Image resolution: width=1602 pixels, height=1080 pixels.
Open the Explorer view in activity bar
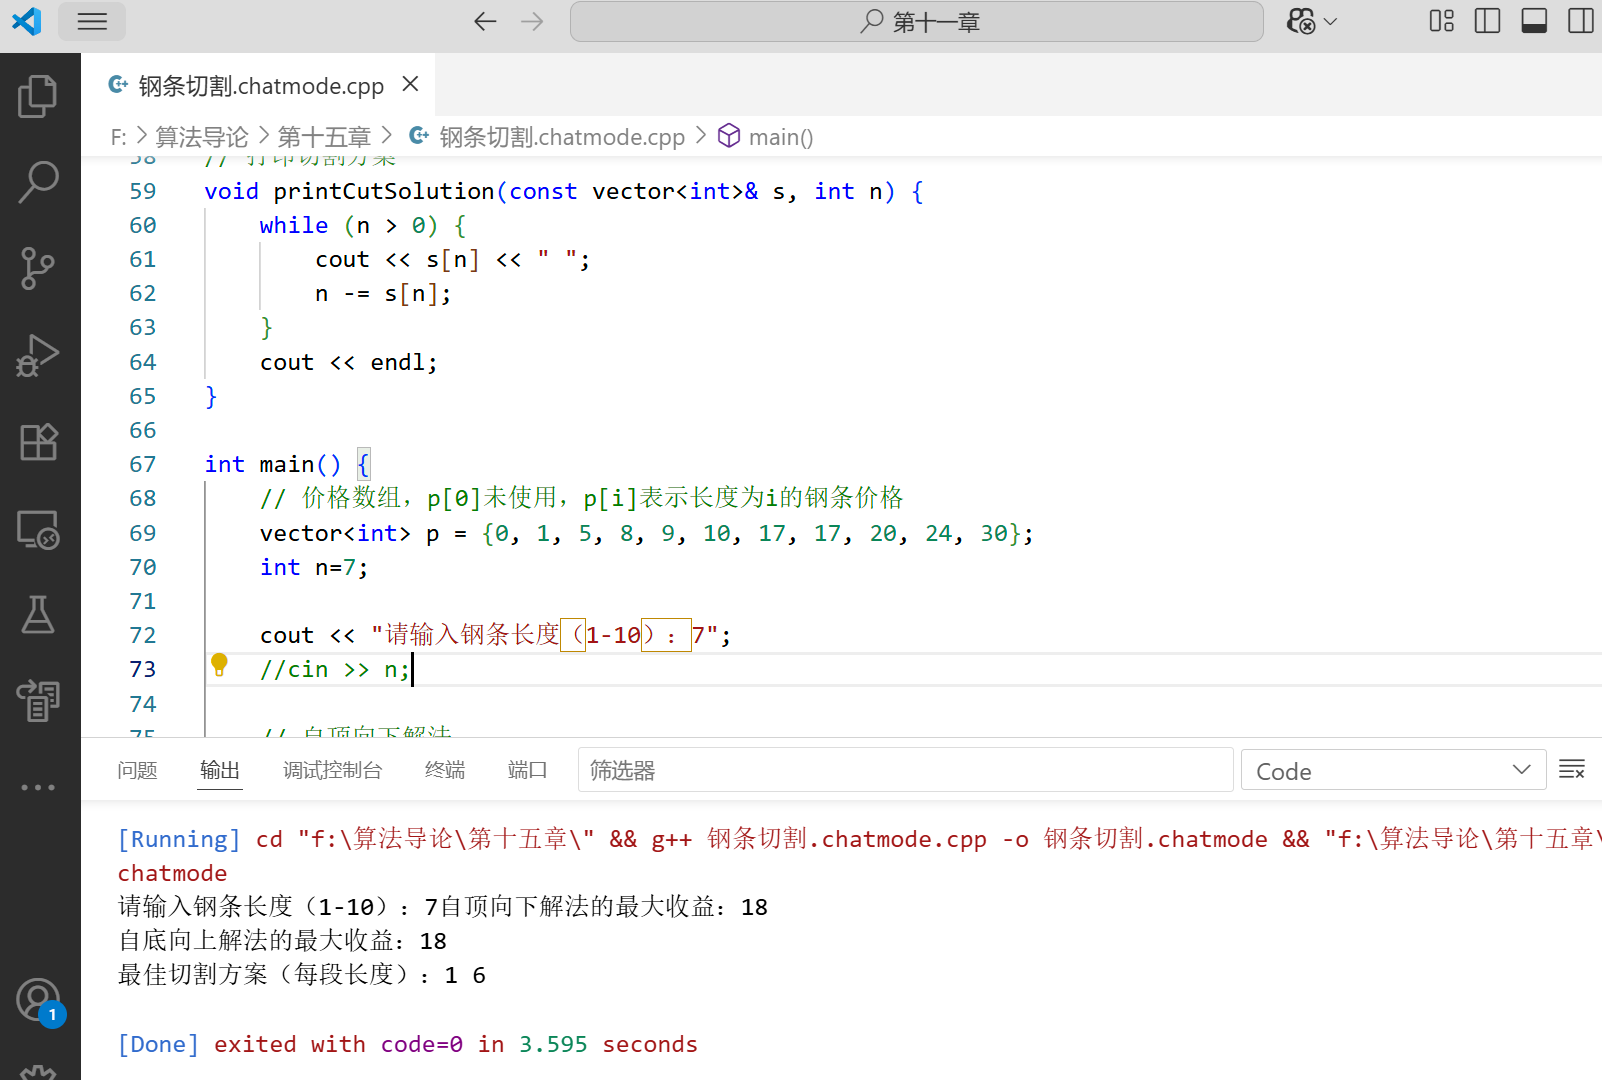tap(38, 97)
